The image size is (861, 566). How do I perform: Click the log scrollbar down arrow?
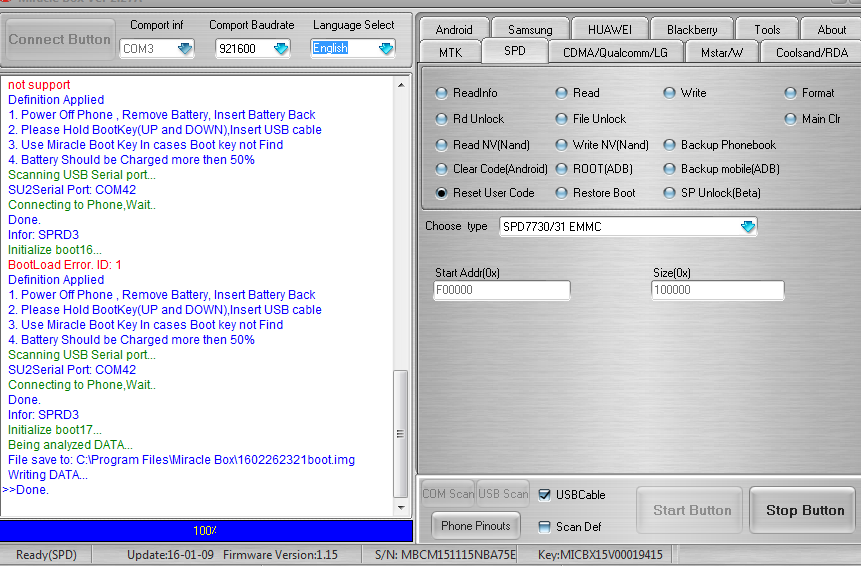point(401,508)
